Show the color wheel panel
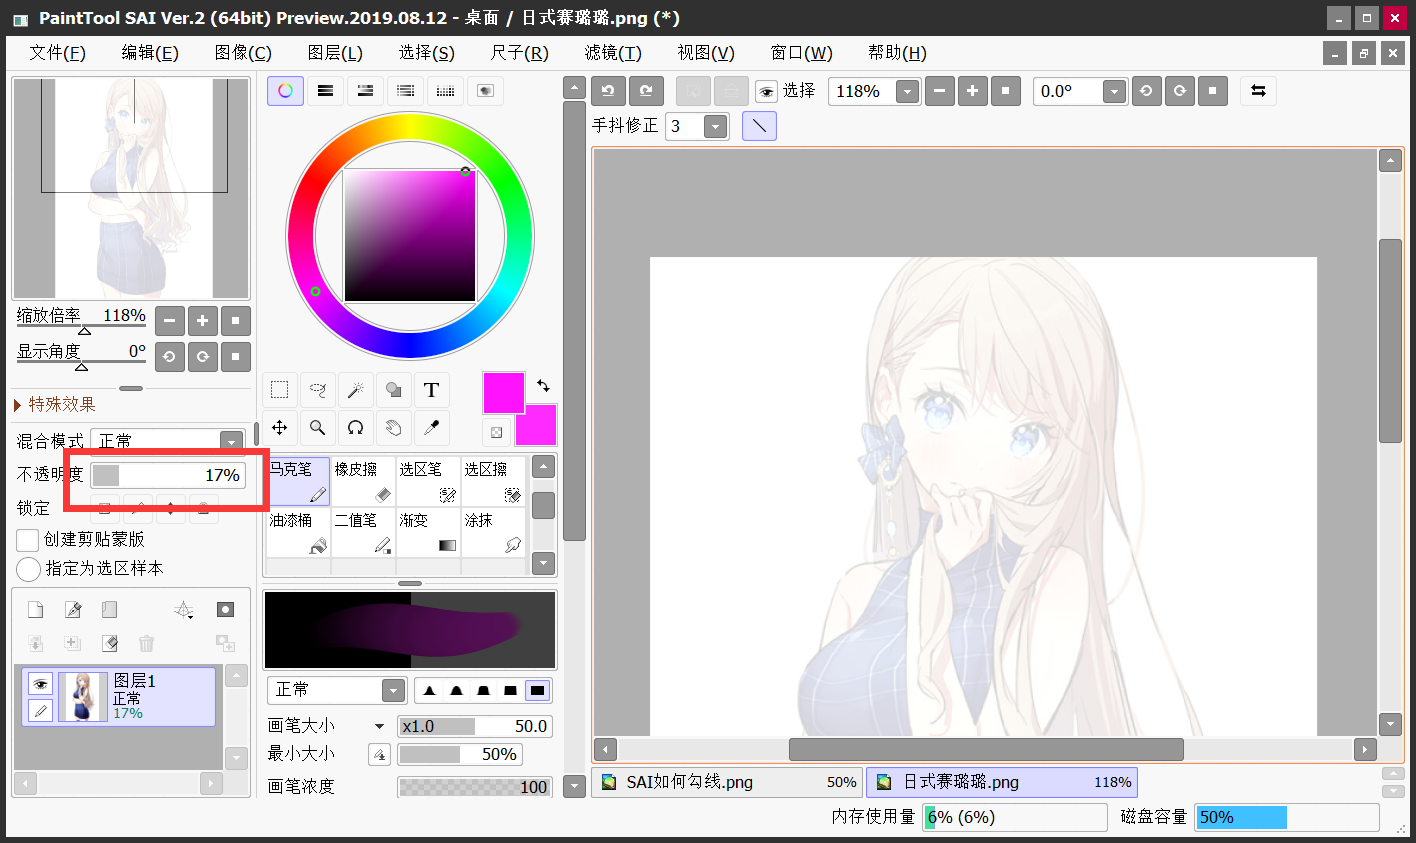This screenshot has height=843, width=1416. point(285,91)
